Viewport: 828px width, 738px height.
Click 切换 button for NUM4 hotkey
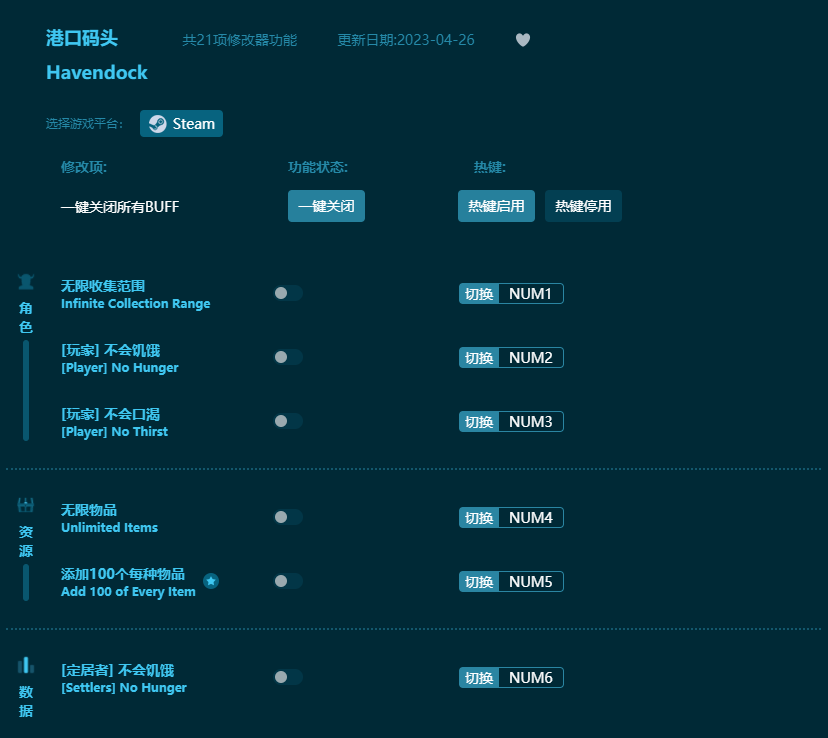coord(479,517)
